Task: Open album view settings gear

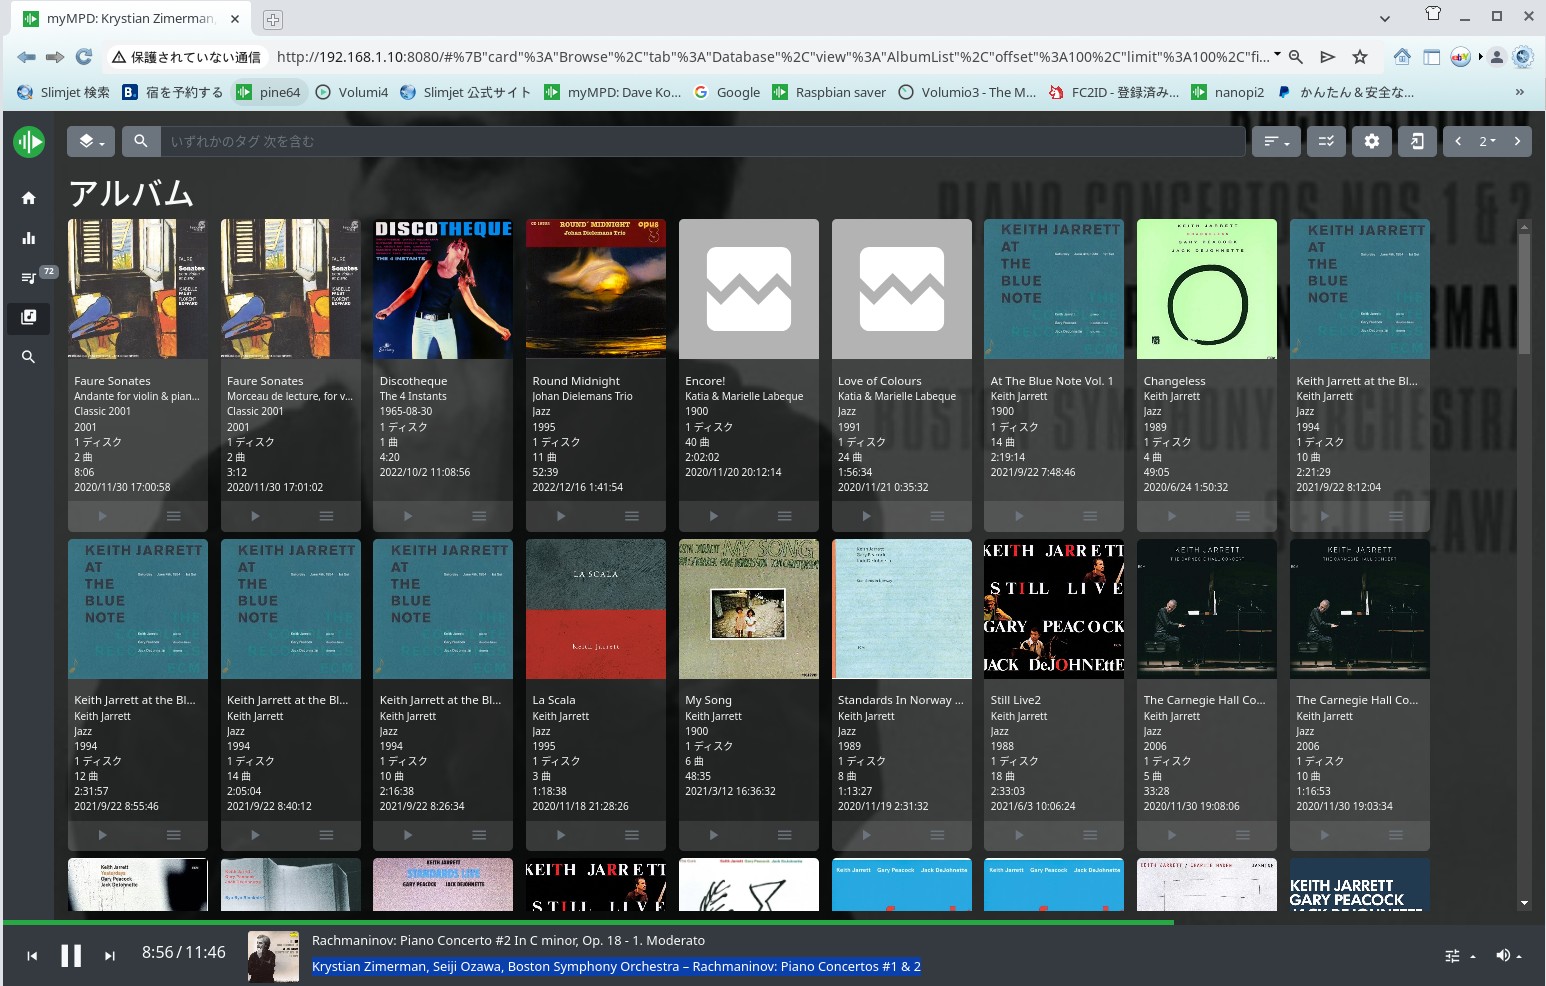Action: tap(1372, 141)
